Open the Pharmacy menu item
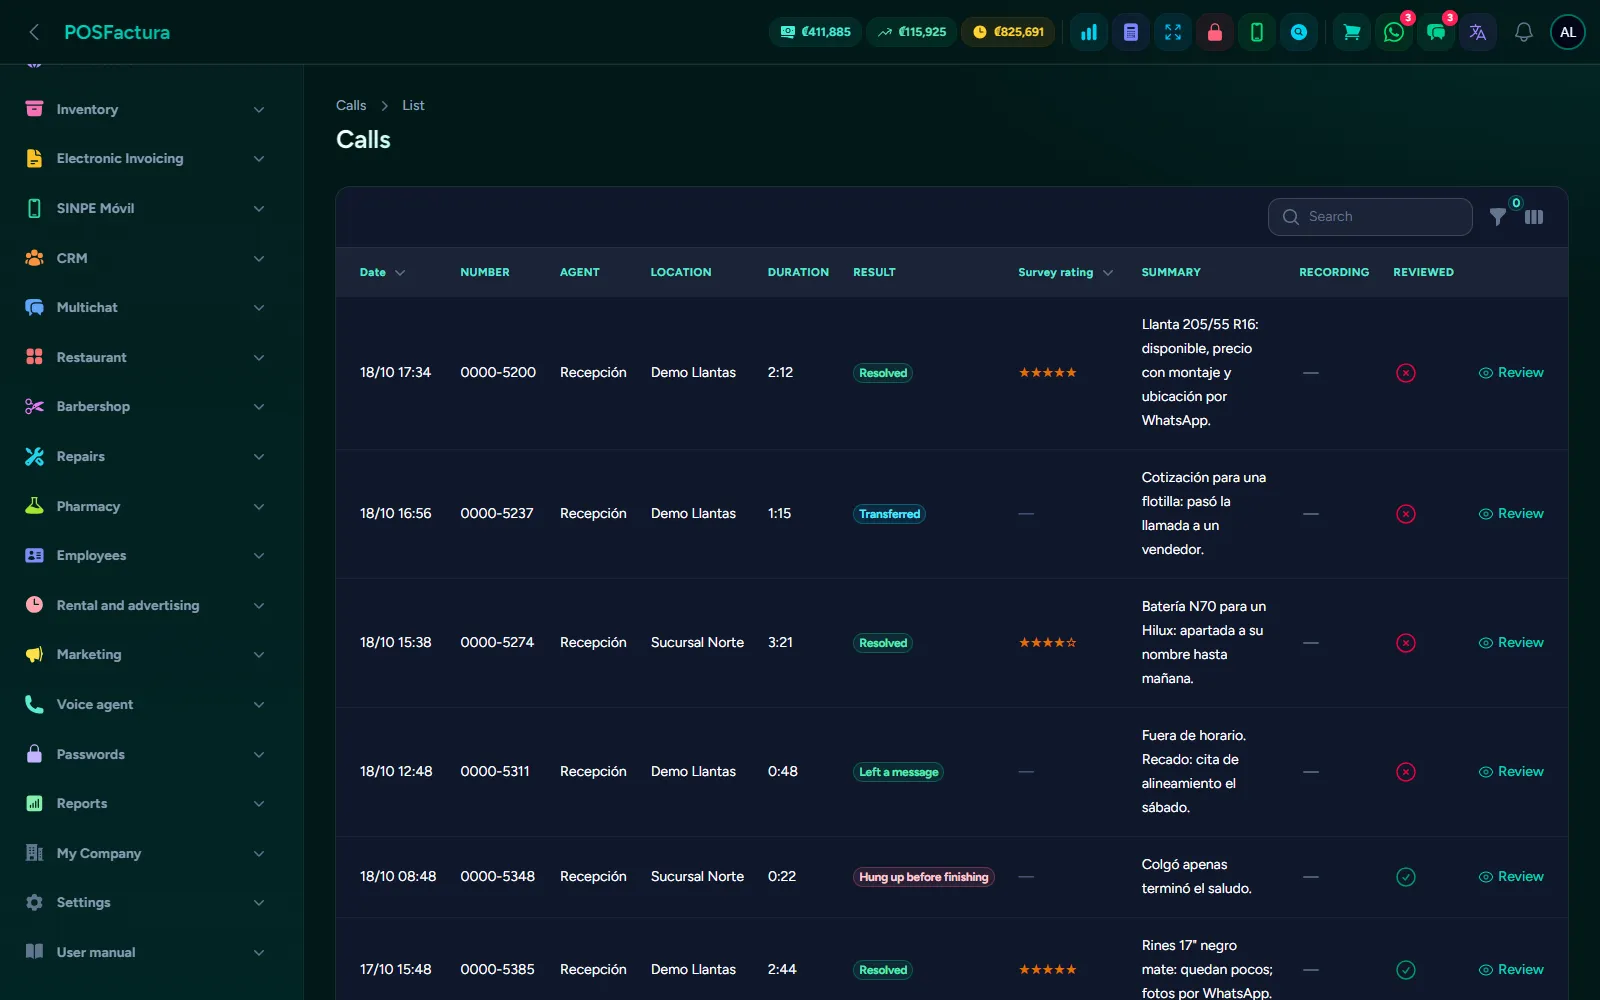1600x1000 pixels. [x=146, y=506]
